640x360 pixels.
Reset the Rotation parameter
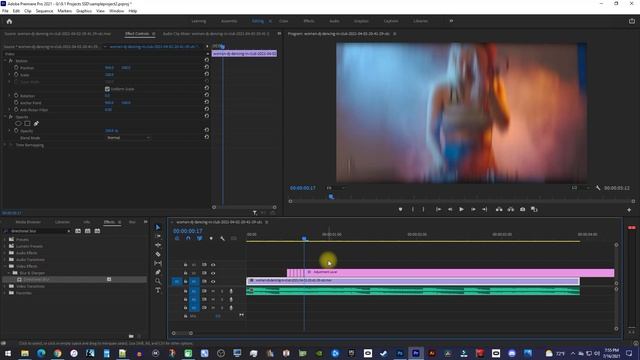tap(207, 95)
